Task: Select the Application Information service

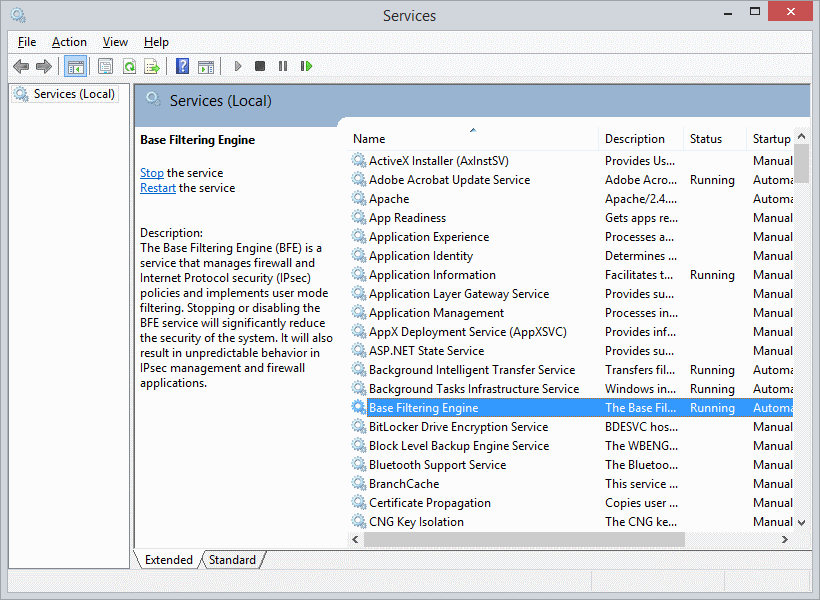Action: [x=571, y=275]
